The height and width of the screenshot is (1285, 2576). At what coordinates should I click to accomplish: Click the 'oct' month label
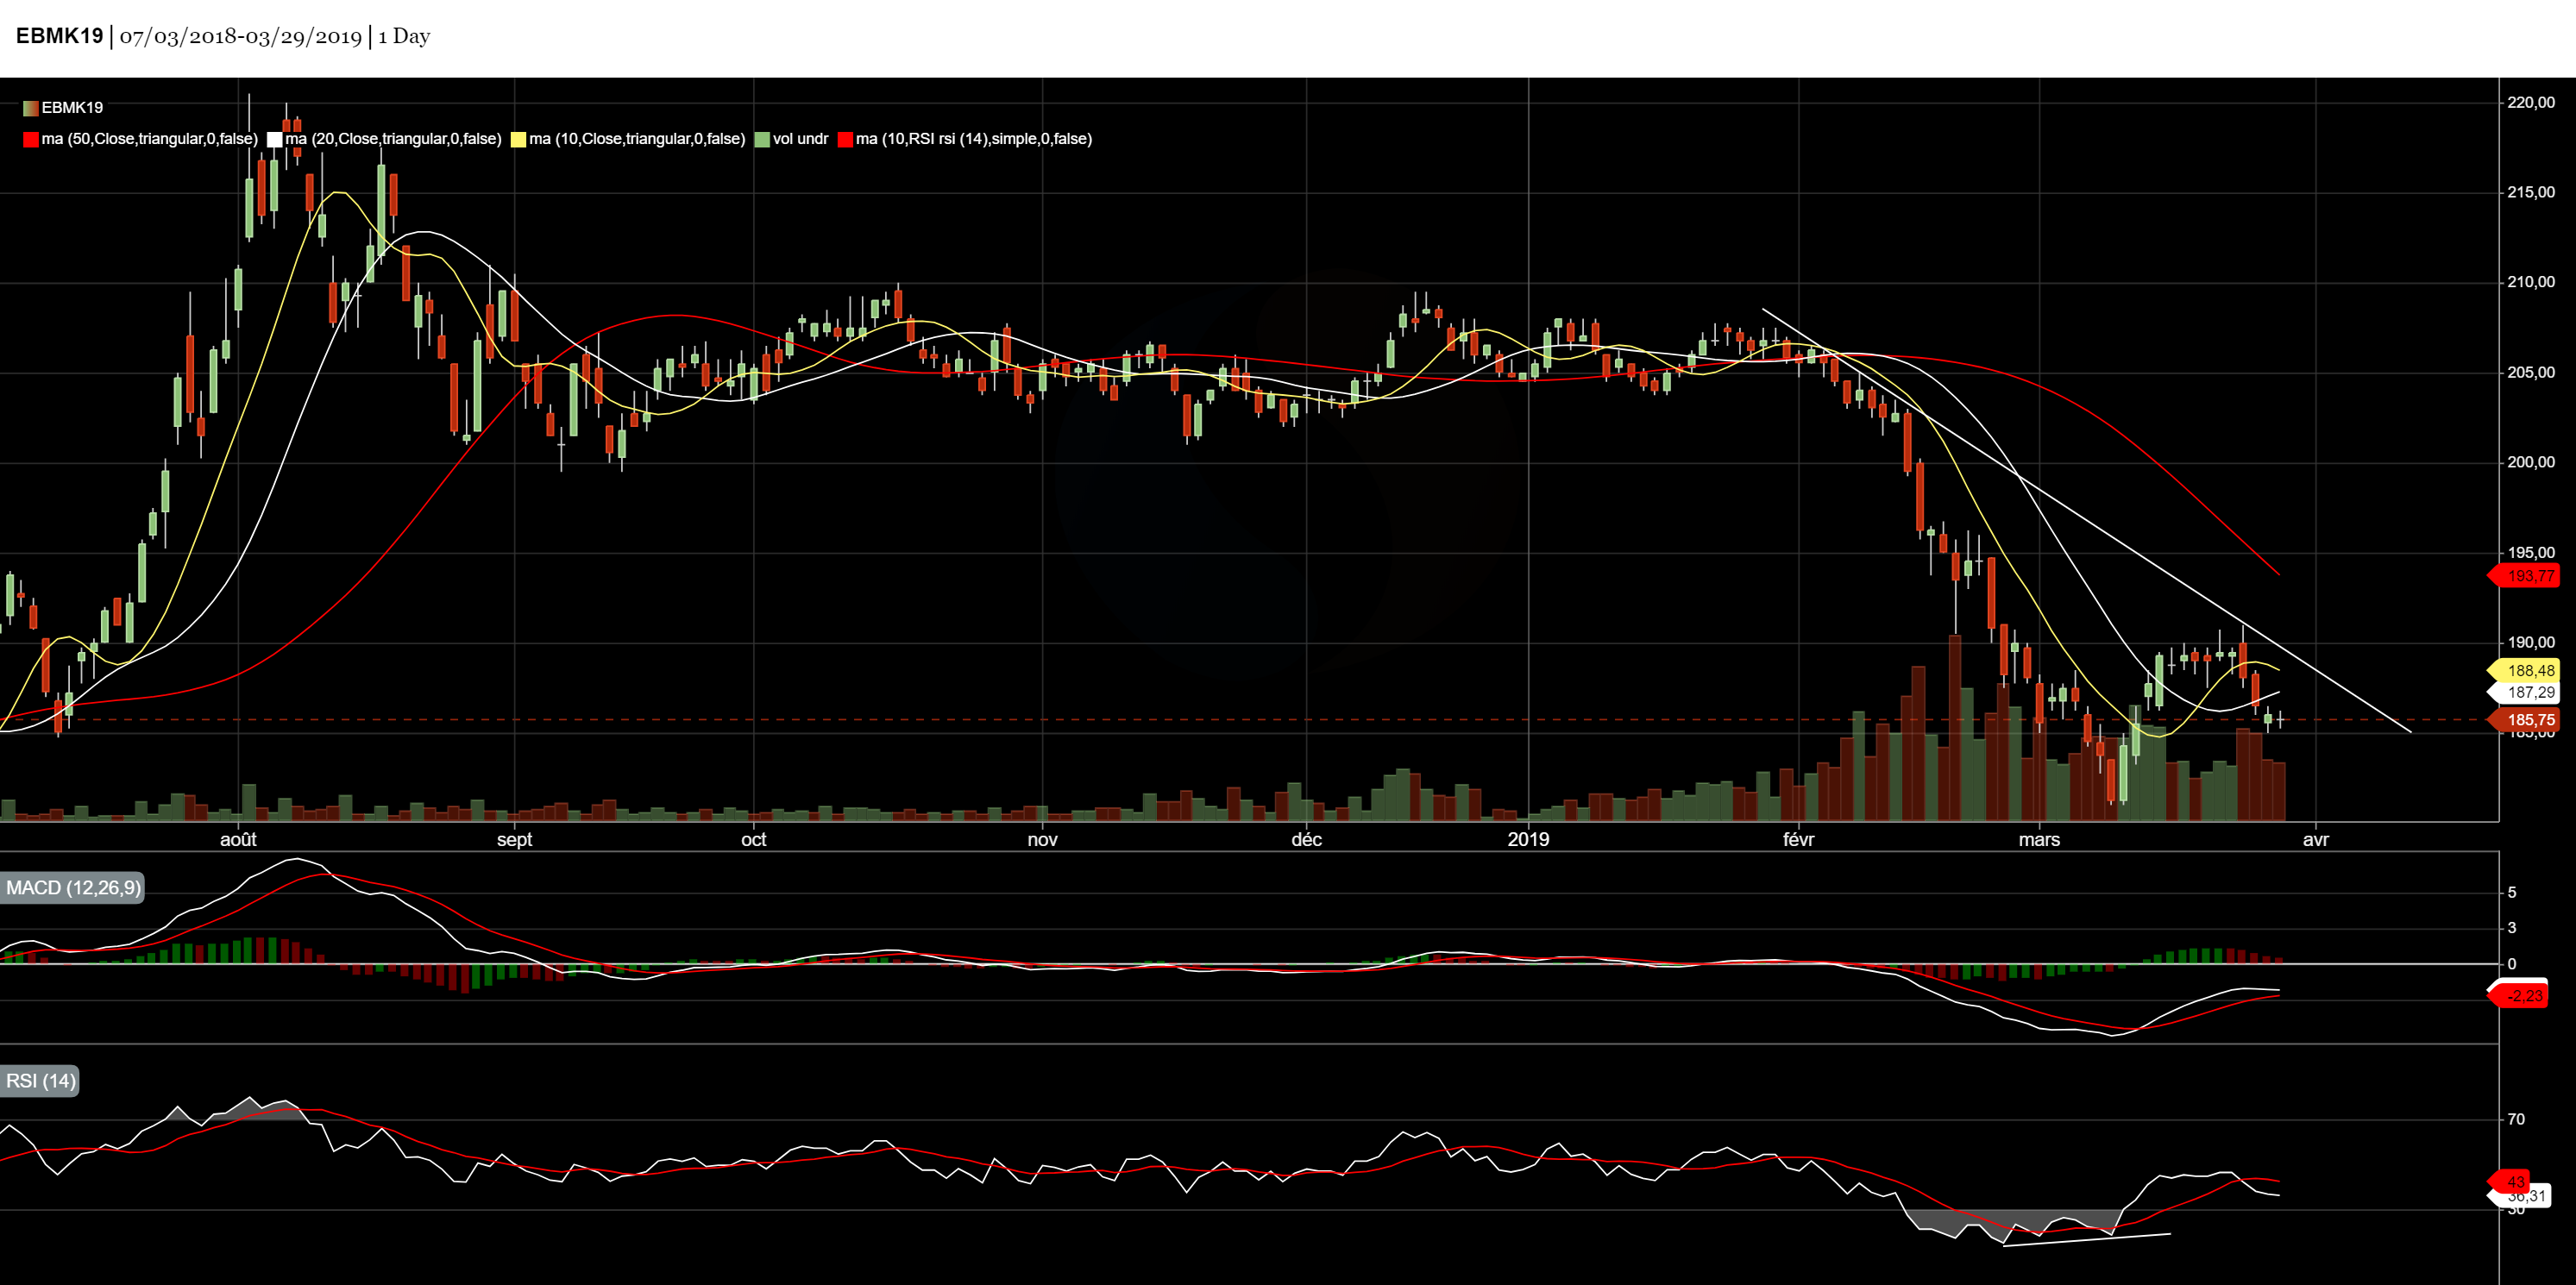[x=754, y=840]
